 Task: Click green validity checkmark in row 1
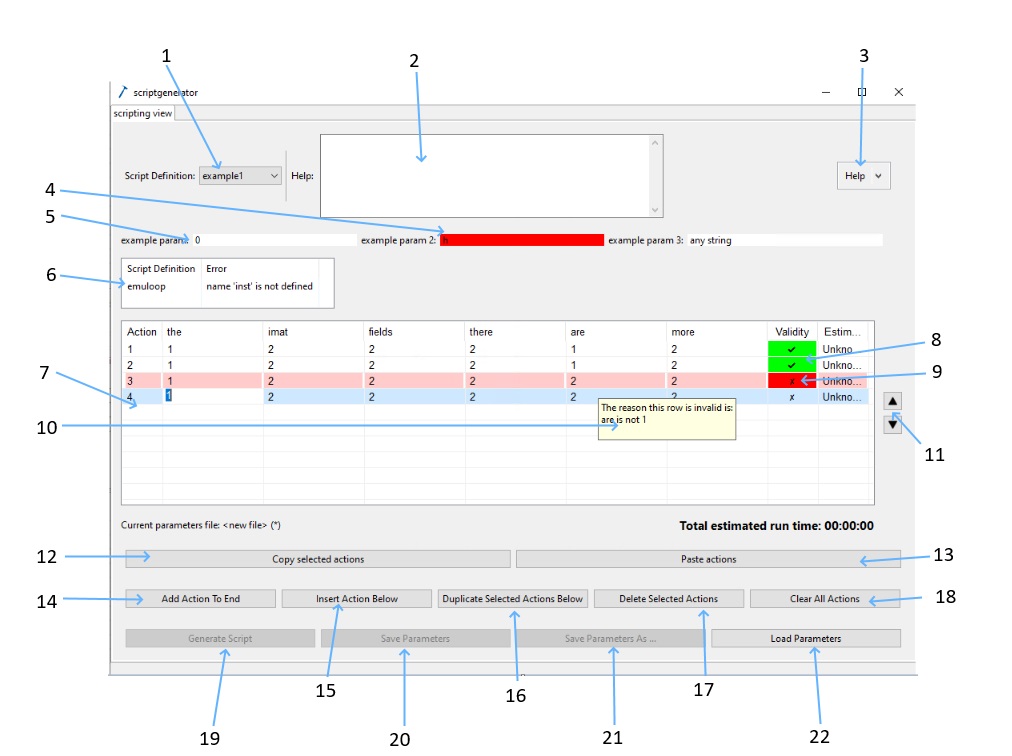pos(792,349)
